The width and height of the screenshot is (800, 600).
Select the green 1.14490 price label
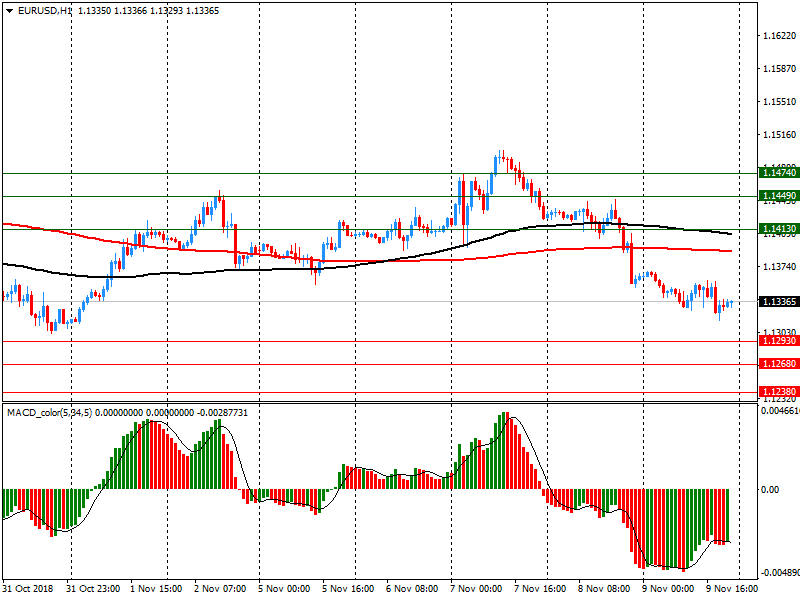tap(777, 196)
